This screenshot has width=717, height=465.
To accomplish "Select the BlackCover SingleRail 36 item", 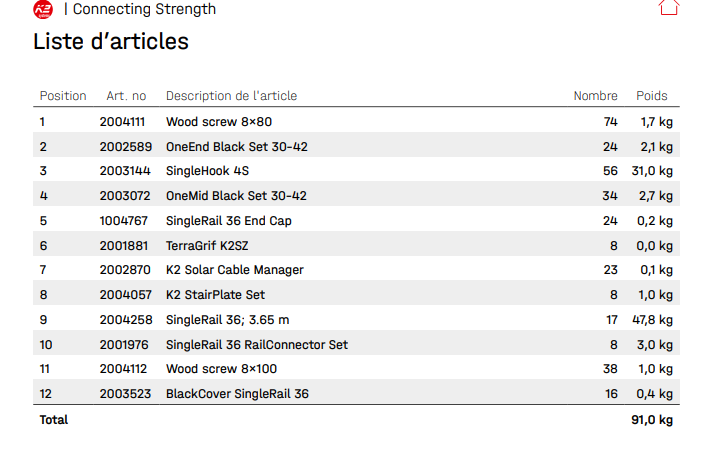I will [237, 394].
